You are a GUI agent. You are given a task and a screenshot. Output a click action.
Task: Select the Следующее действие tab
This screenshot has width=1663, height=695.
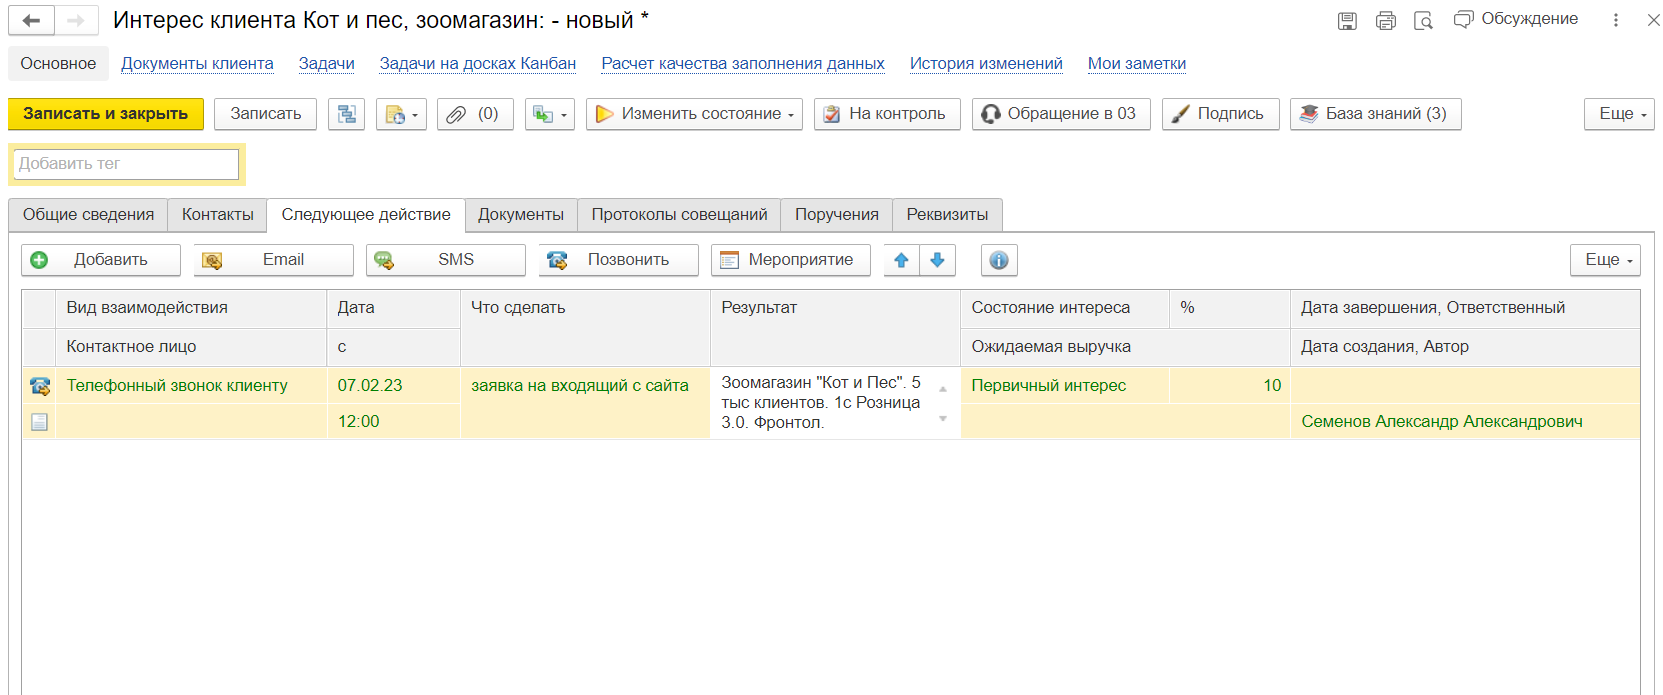pos(365,215)
